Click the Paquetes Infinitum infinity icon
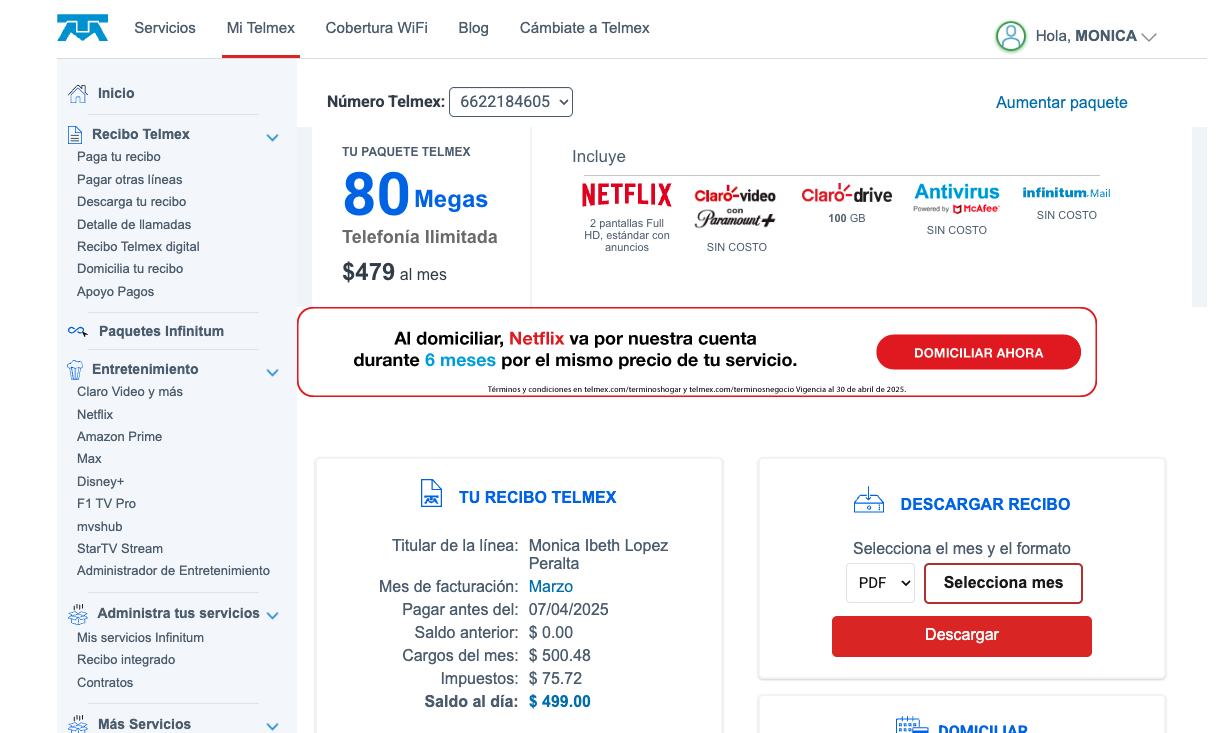Screen dimensions: 1216x733 pos(78,331)
